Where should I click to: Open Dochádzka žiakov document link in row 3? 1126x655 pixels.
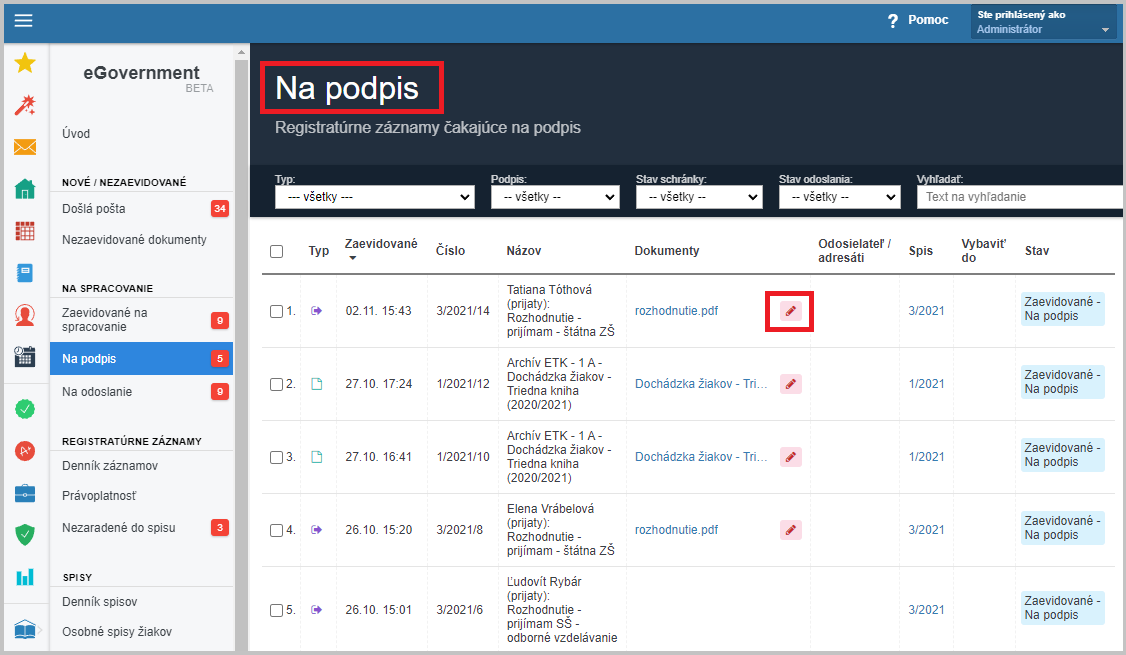click(x=701, y=457)
